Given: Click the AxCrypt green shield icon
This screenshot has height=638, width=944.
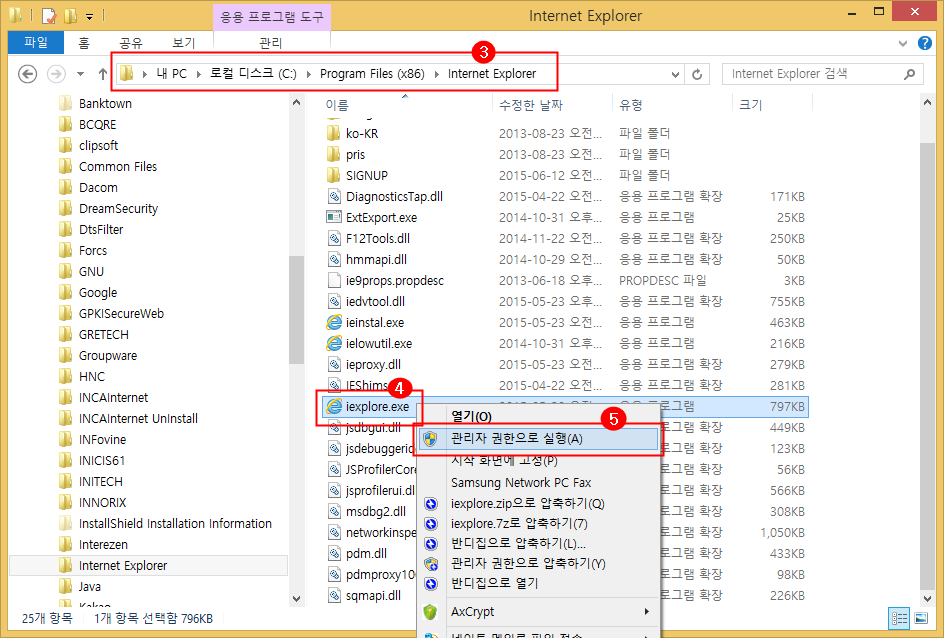Looking at the screenshot, I should 430,612.
